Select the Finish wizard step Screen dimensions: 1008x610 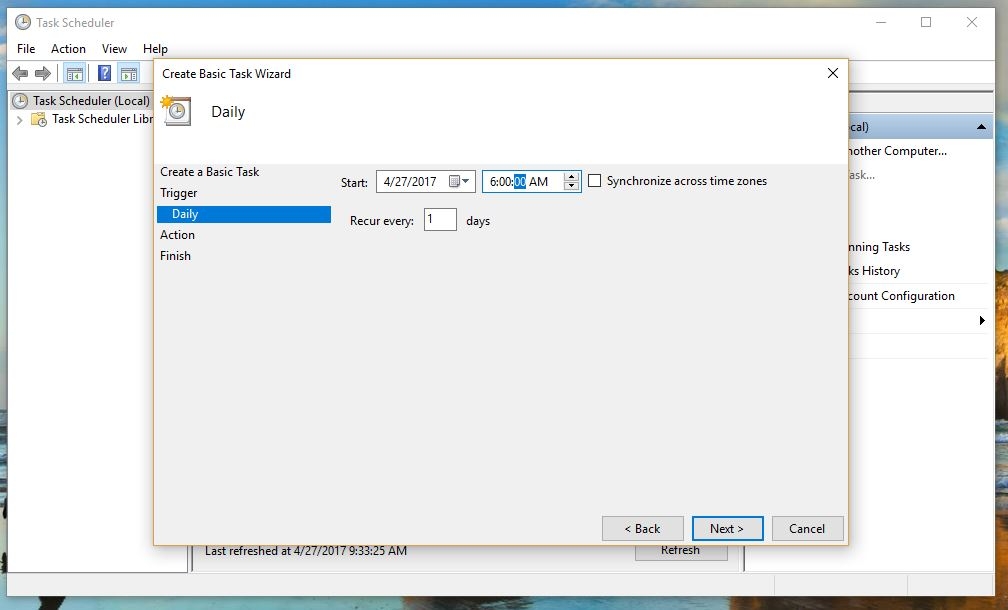(x=176, y=256)
